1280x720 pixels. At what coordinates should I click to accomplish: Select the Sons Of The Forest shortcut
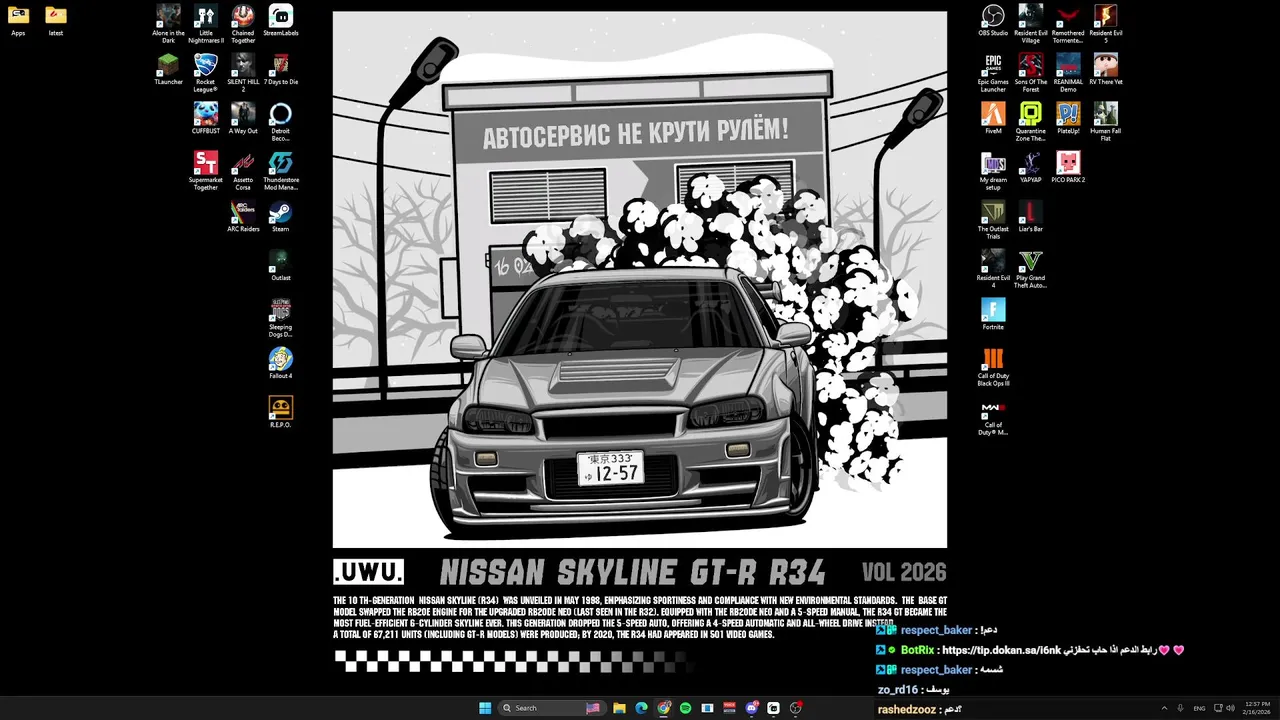[x=1031, y=73]
